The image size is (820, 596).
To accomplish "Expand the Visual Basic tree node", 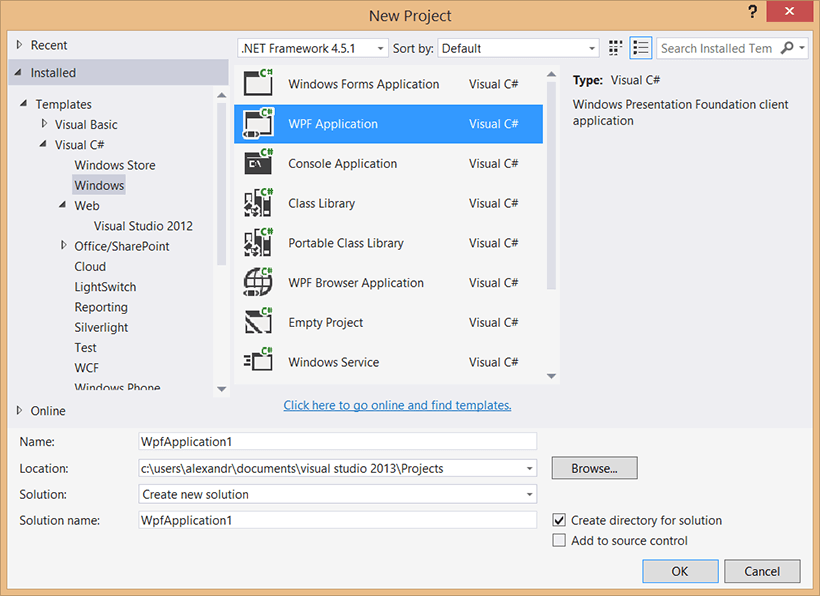I will click(44, 124).
